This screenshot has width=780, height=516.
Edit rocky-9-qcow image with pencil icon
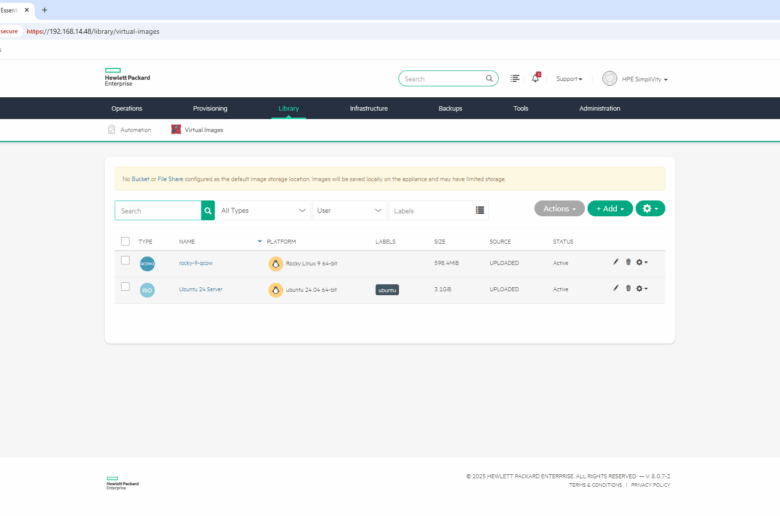pyautogui.click(x=616, y=262)
